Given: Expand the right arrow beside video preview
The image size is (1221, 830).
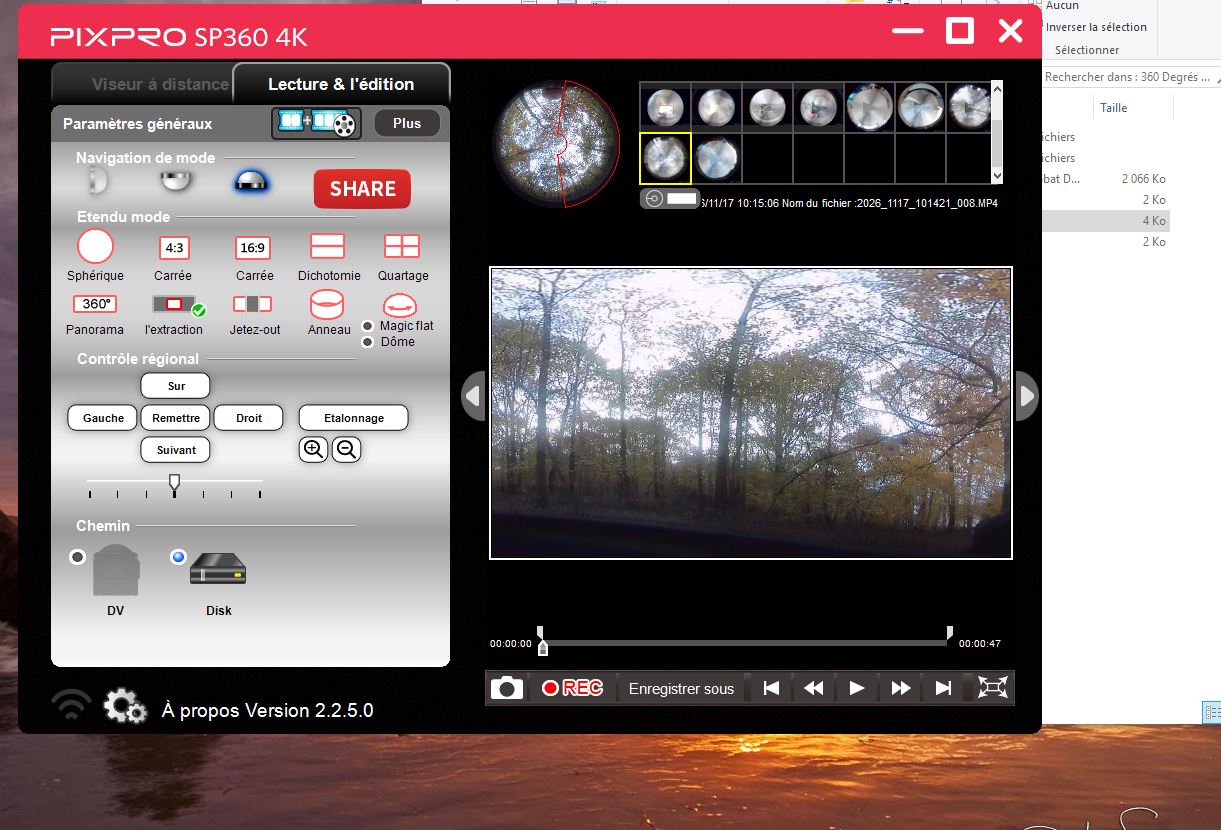Looking at the screenshot, I should point(1027,397).
